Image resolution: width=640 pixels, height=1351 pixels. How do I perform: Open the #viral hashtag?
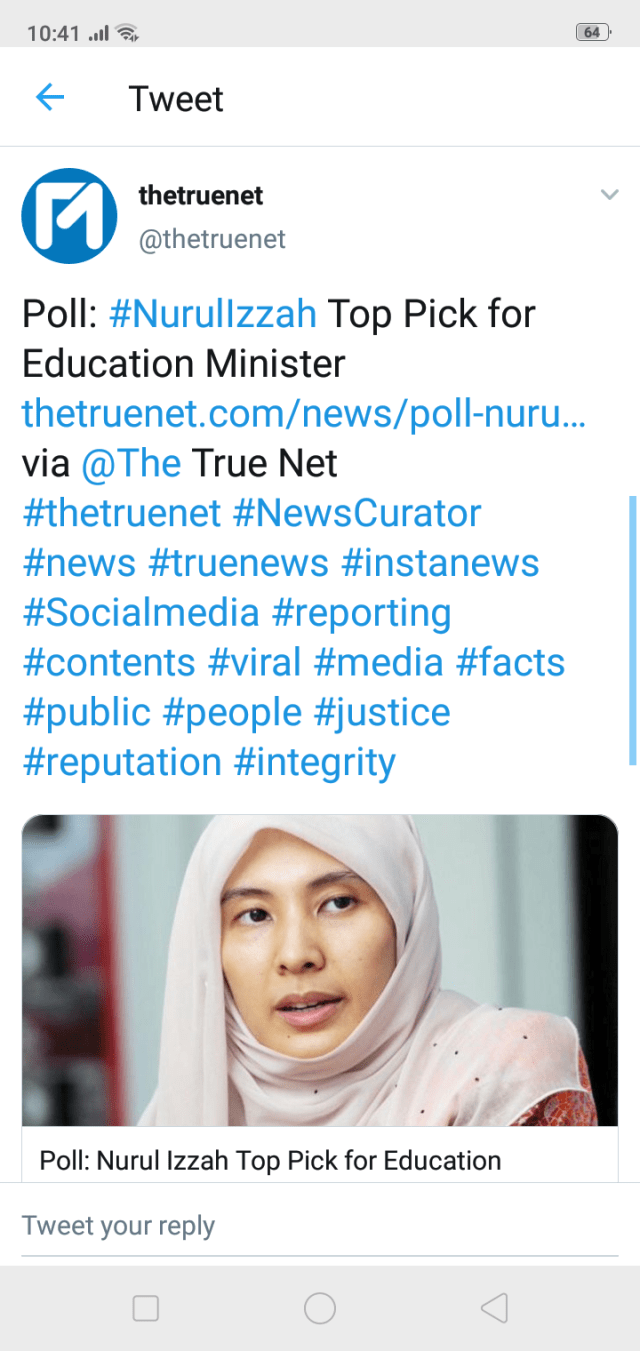[255, 663]
